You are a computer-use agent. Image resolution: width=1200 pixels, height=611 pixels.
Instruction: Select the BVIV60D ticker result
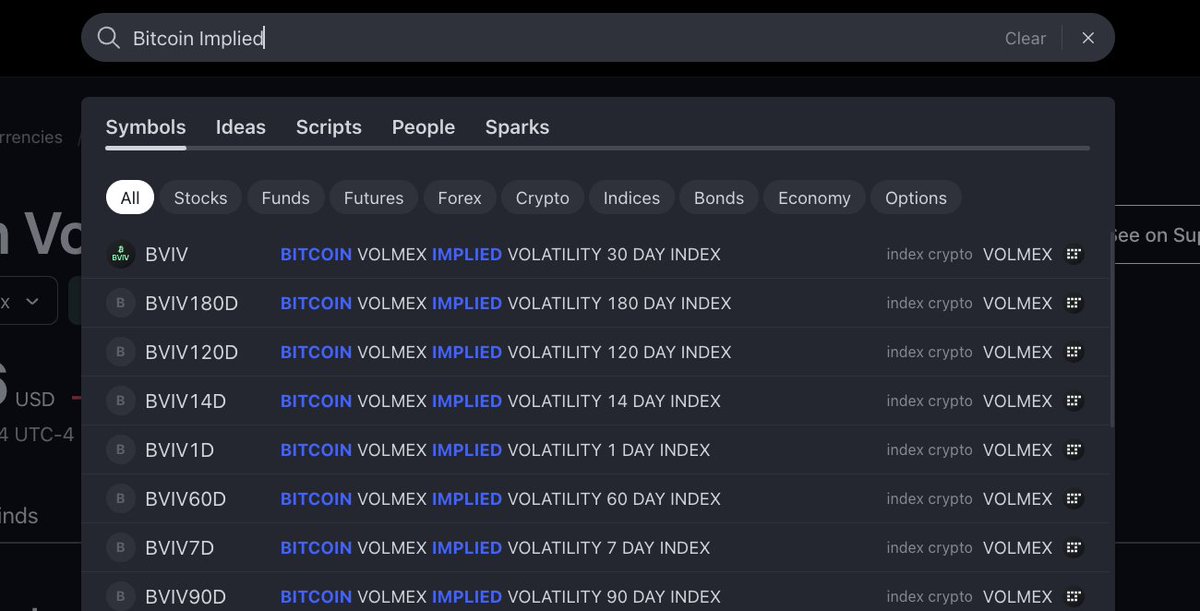click(x=185, y=499)
